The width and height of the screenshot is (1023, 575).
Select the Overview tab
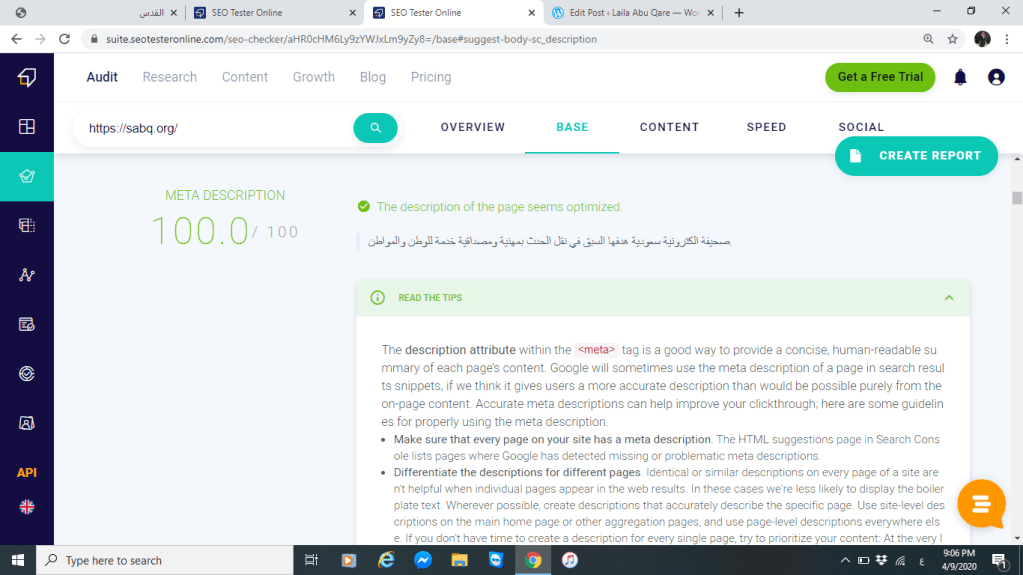pos(473,127)
